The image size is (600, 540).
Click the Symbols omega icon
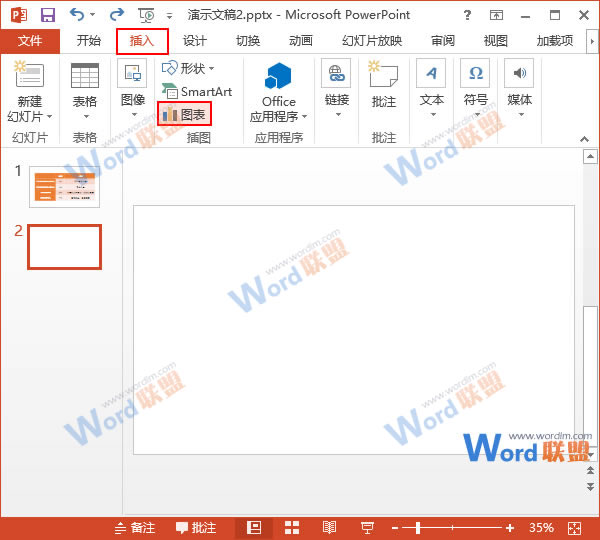pos(475,73)
